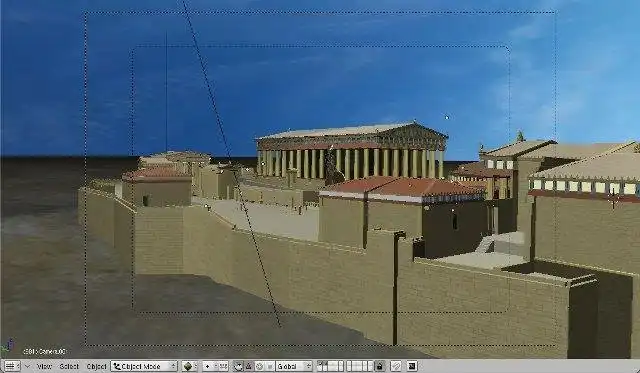Viewport: 640px width, 373px height.
Task: Open the Object menu
Action: (x=96, y=366)
